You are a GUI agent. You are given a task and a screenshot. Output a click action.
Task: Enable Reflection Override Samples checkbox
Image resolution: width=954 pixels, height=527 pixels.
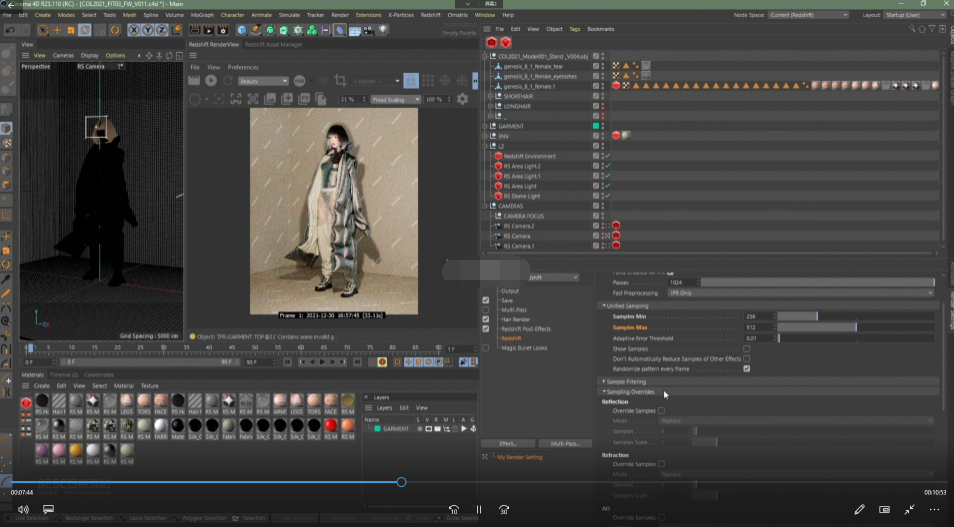[x=661, y=411]
